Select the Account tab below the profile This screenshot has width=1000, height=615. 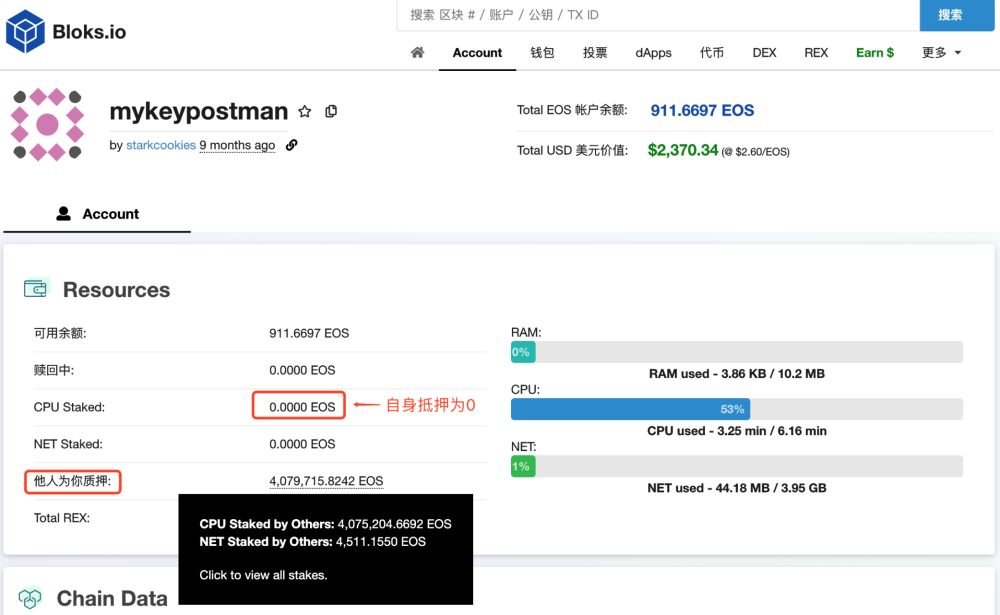(x=97, y=214)
